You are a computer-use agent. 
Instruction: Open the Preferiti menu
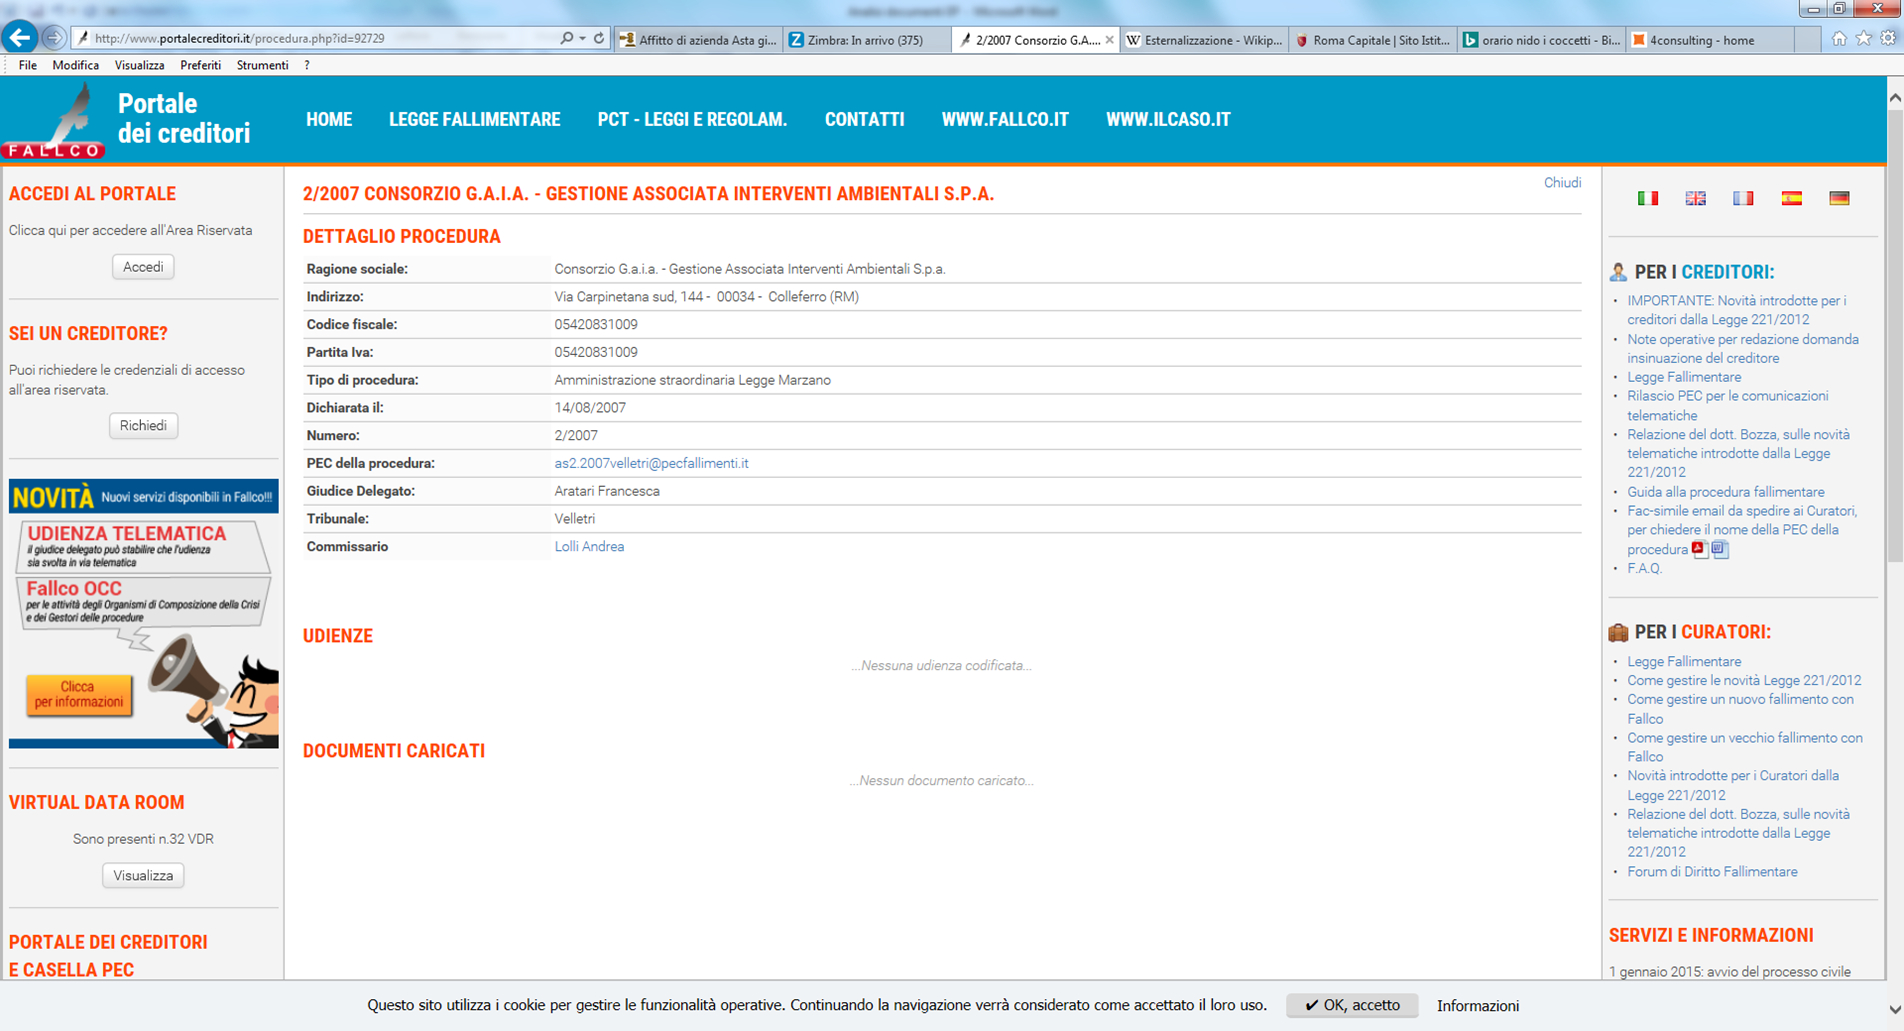click(200, 65)
